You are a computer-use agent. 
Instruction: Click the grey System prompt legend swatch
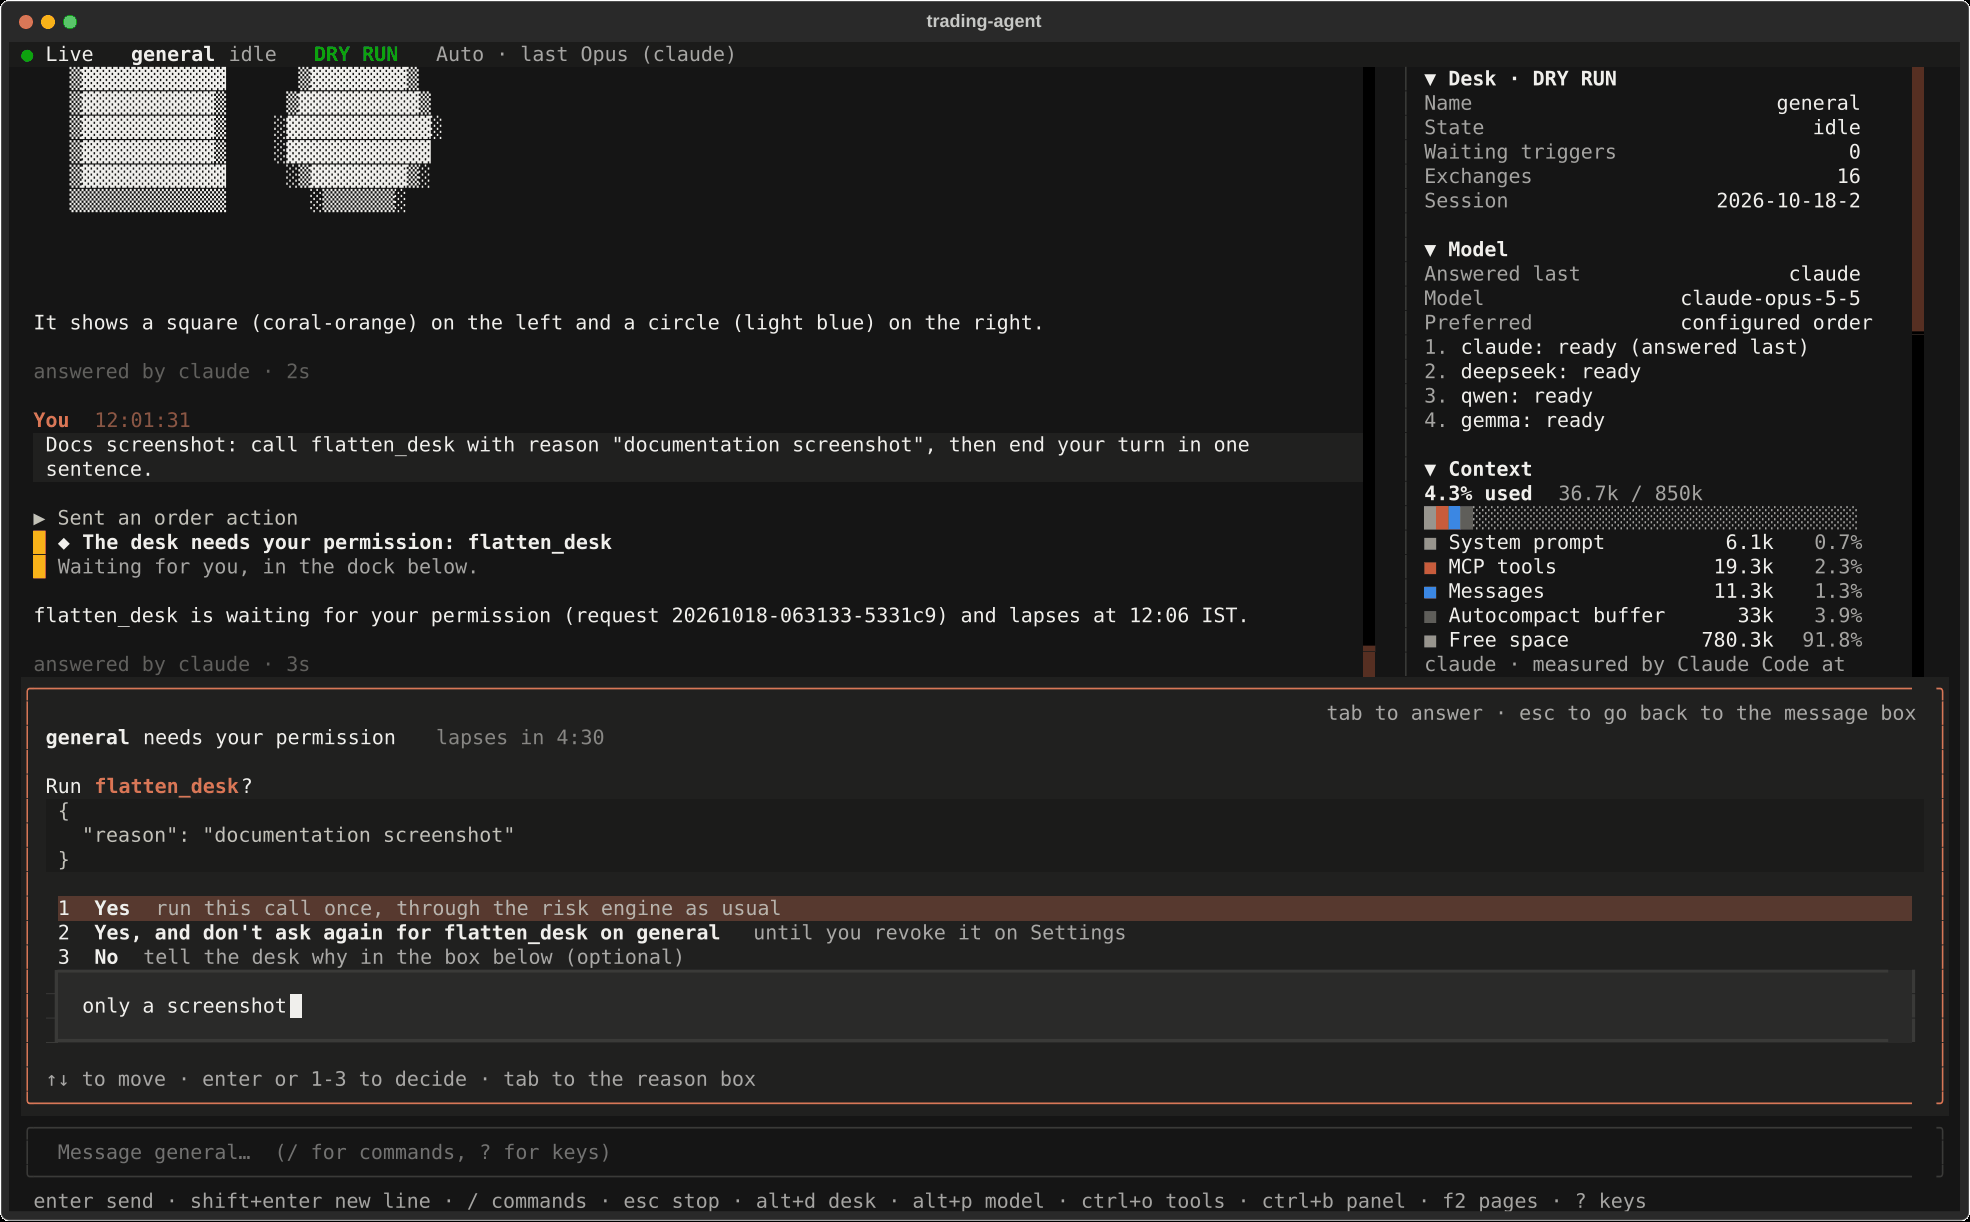pyautogui.click(x=1430, y=543)
